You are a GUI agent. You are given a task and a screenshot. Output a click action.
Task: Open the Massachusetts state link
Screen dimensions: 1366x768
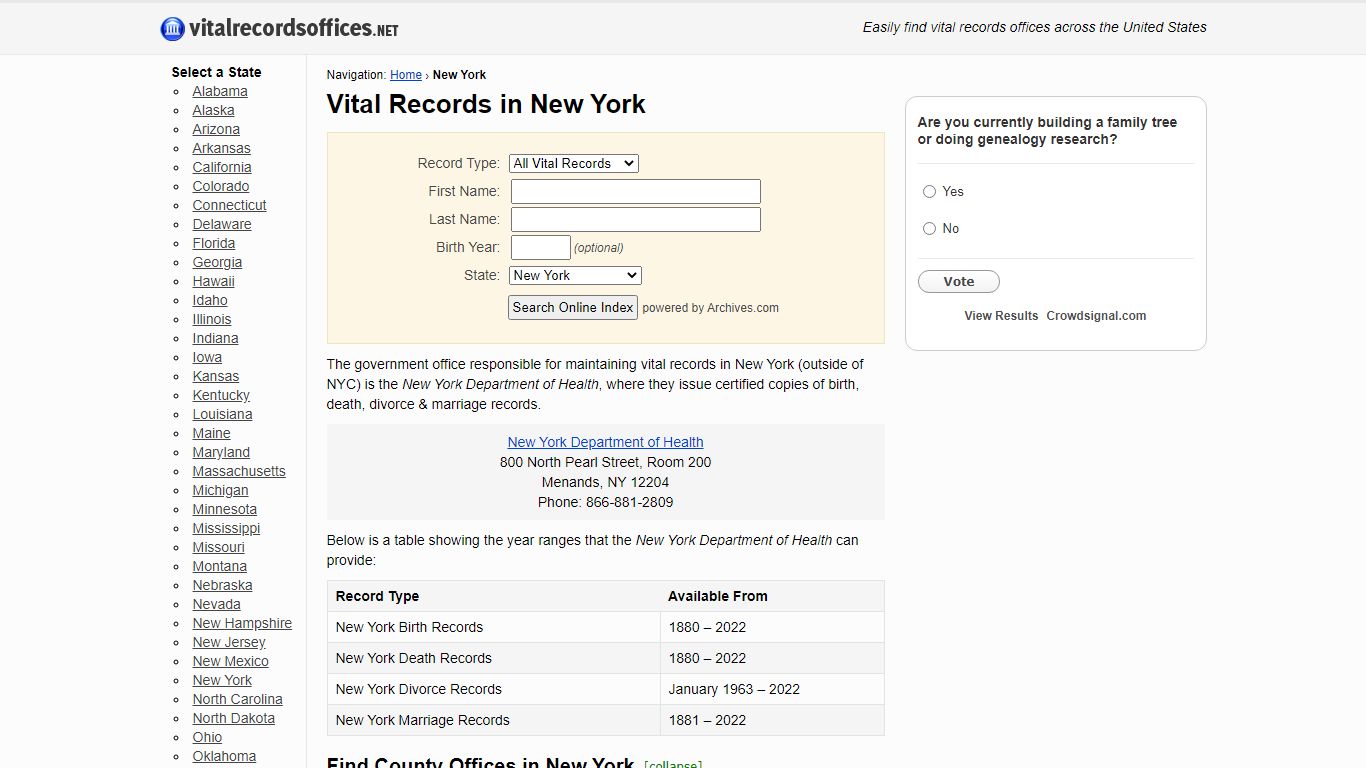point(239,471)
